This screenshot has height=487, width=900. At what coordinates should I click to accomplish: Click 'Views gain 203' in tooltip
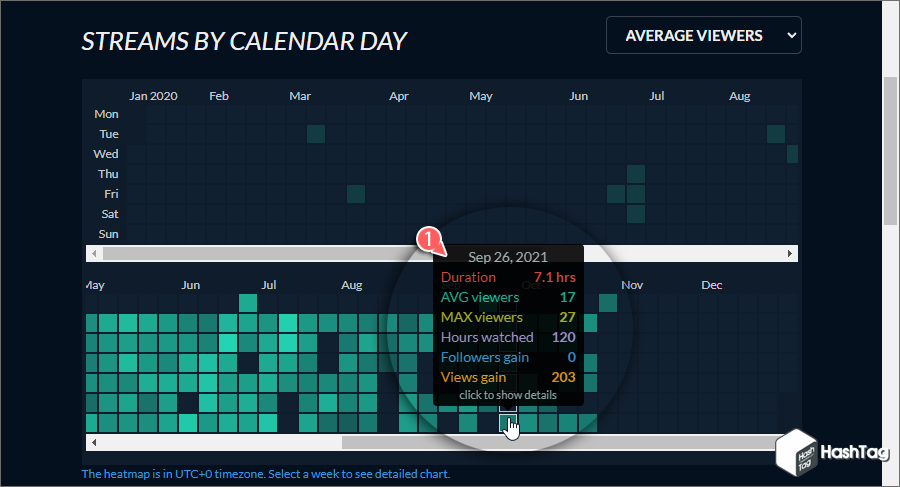point(508,377)
